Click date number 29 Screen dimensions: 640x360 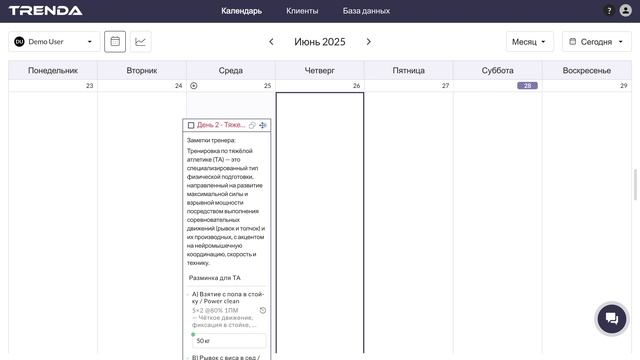coord(623,86)
